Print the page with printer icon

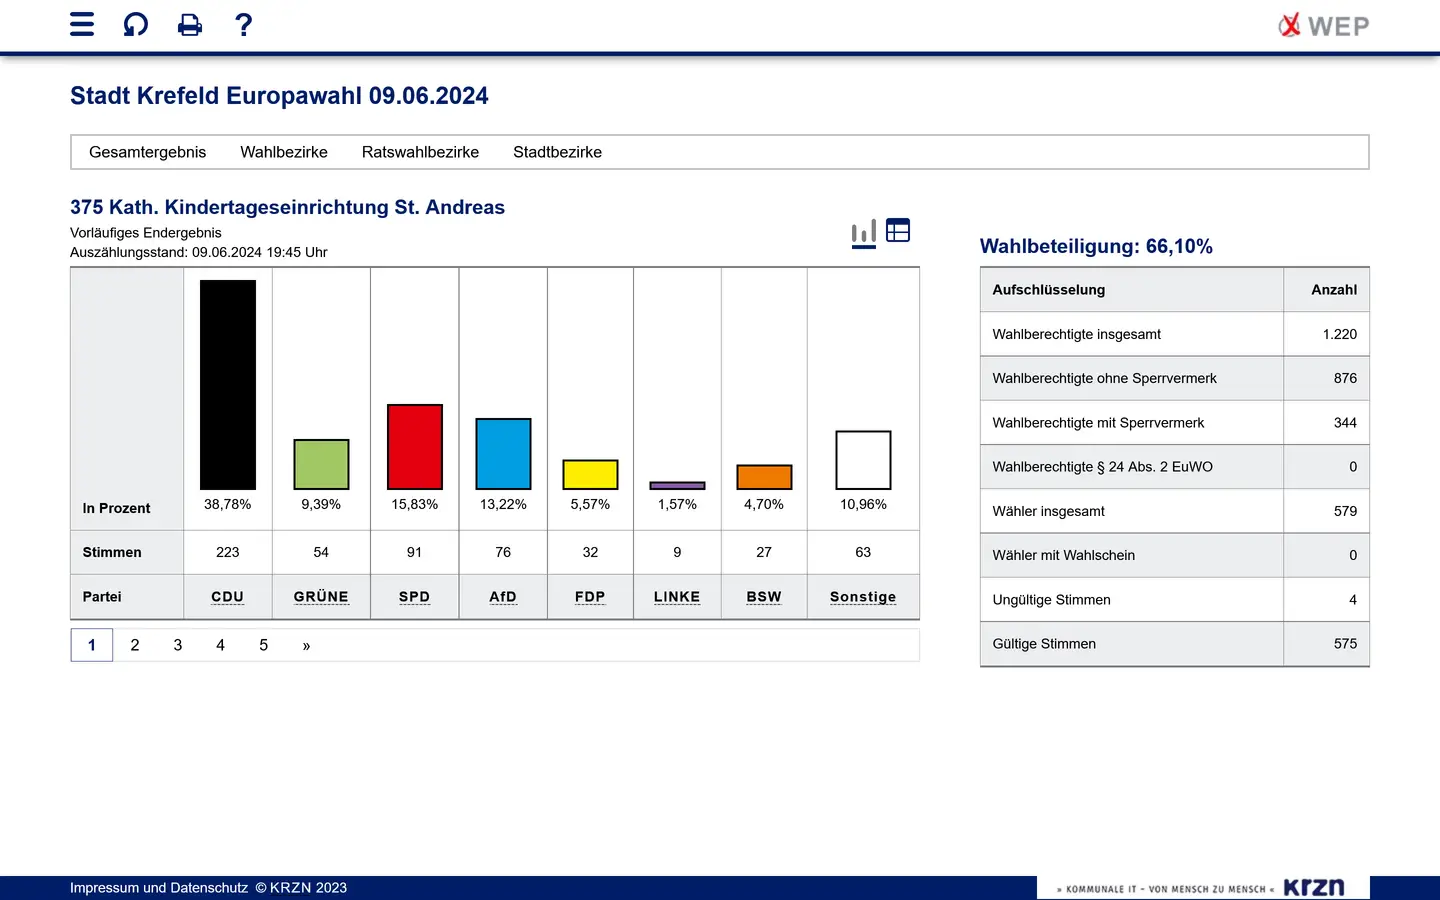coord(189,25)
